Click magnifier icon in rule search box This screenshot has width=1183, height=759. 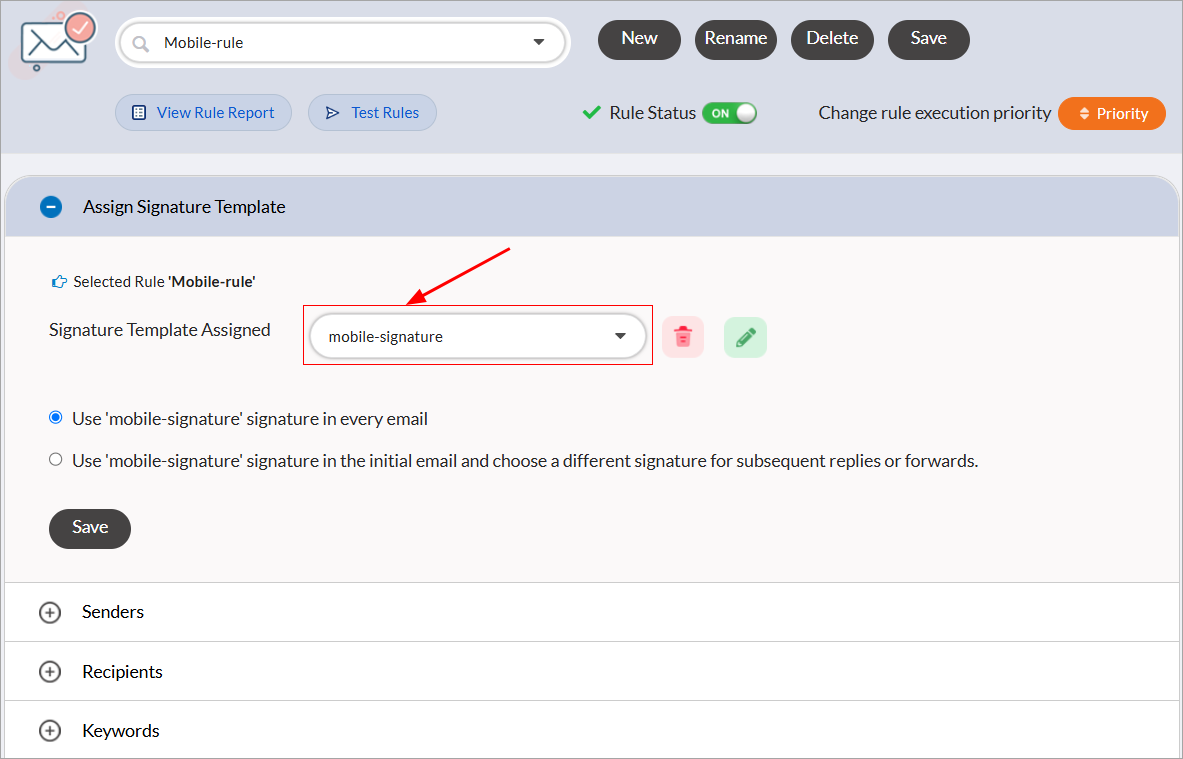coord(141,43)
